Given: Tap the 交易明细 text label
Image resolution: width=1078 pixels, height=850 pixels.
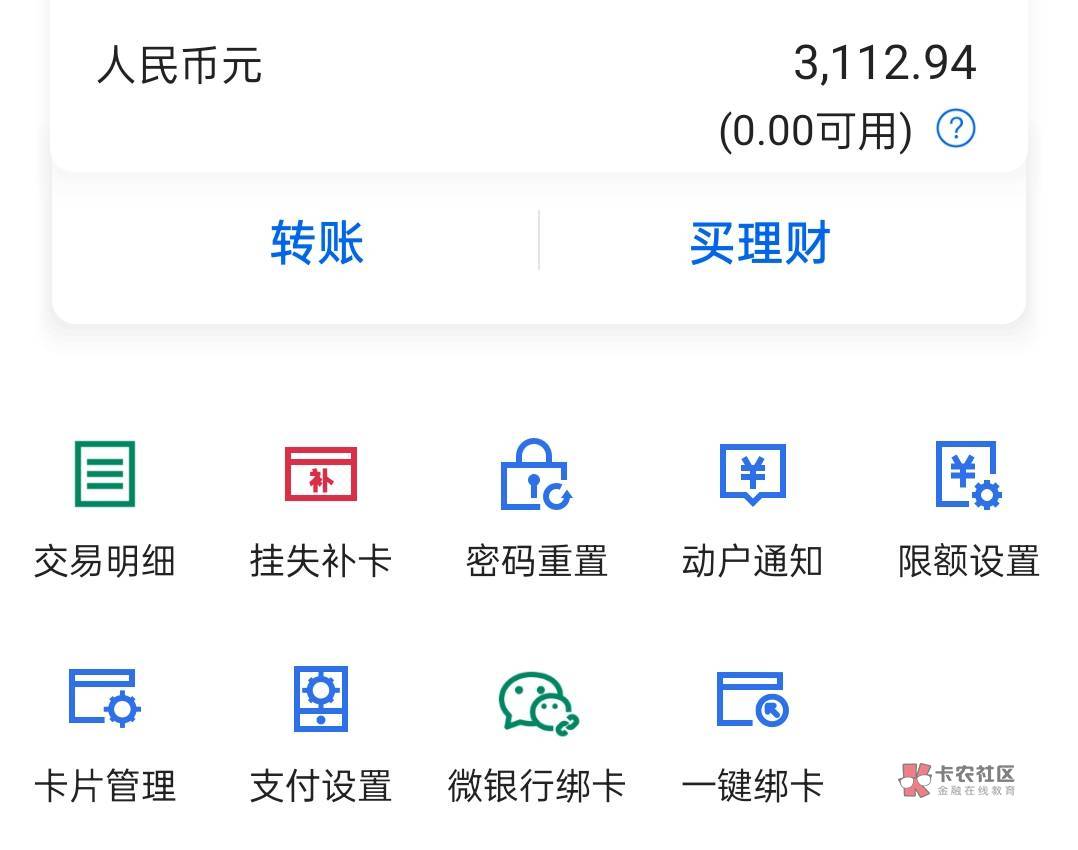Looking at the screenshot, I should point(104,561).
